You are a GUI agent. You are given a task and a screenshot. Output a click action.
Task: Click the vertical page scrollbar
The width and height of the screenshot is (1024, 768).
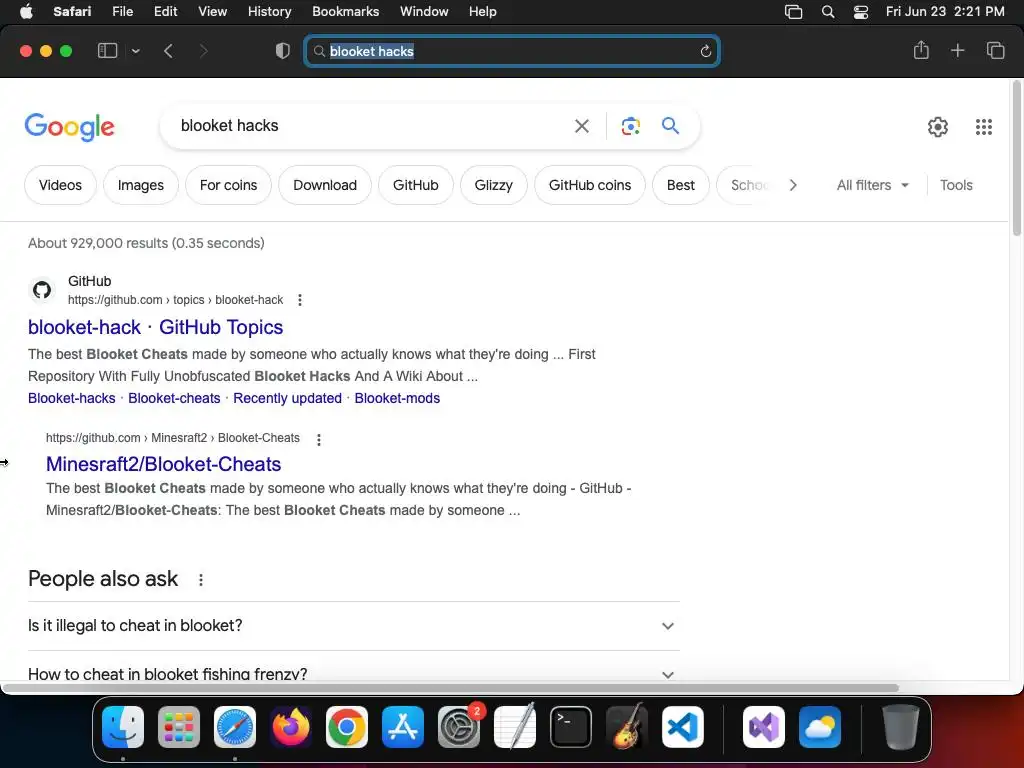[x=1016, y=158]
